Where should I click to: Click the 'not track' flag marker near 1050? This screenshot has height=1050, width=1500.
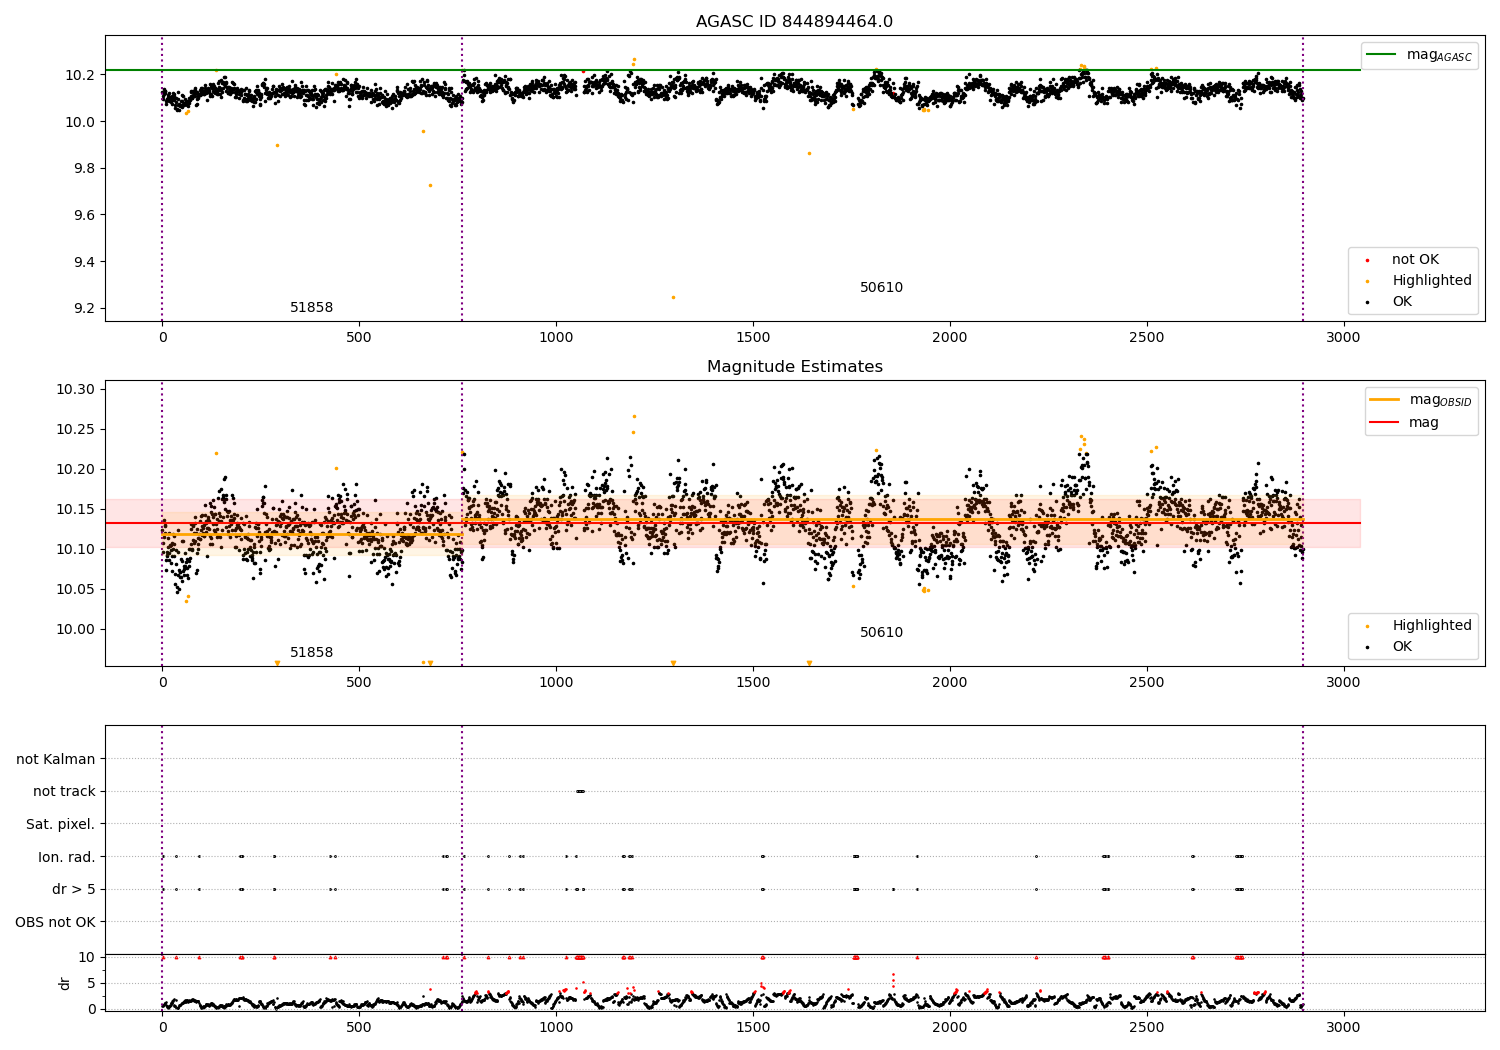click(580, 791)
